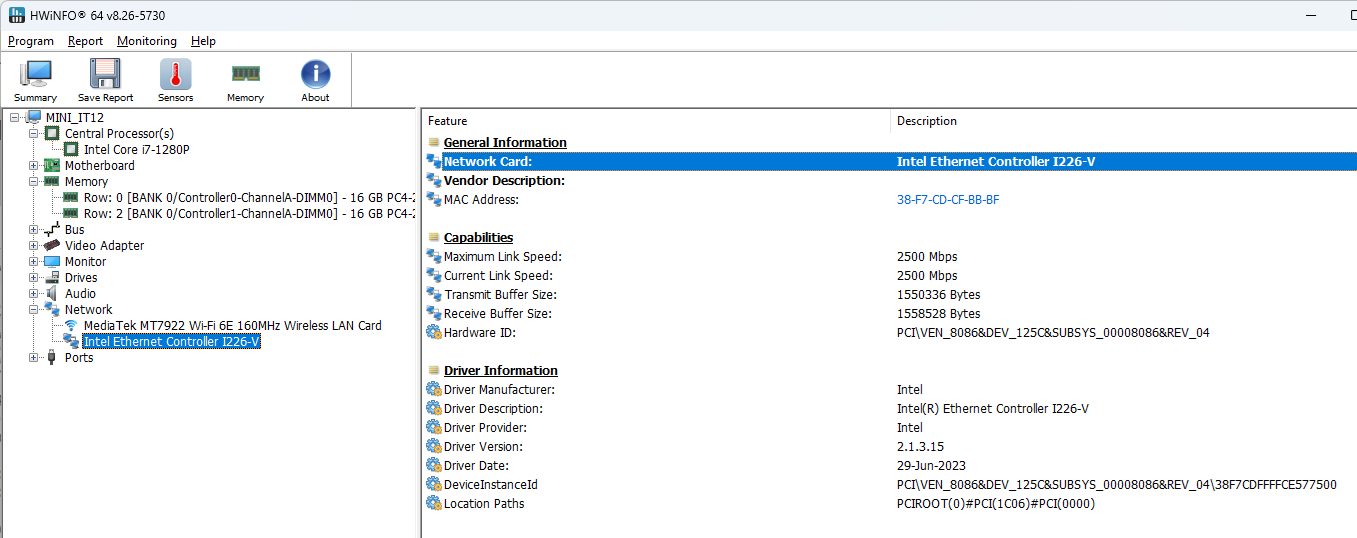The width and height of the screenshot is (1357, 538).
Task: Expand the Audio tree node
Action: point(34,294)
